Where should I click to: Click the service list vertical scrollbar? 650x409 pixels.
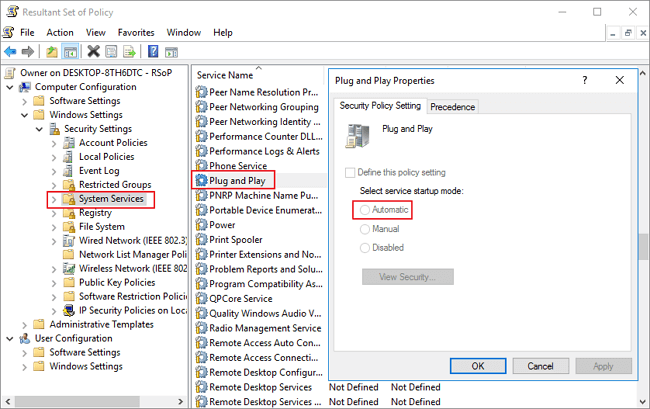pos(643,250)
